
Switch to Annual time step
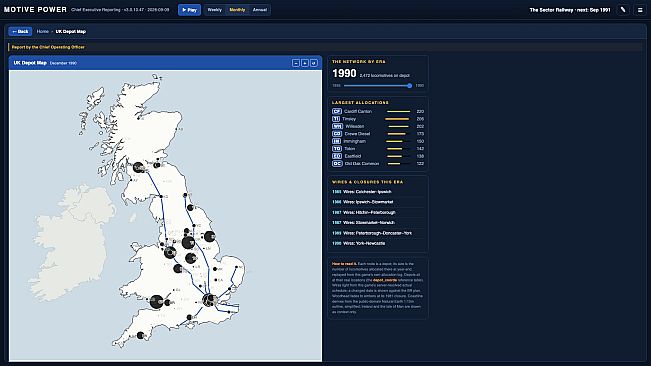tap(260, 10)
